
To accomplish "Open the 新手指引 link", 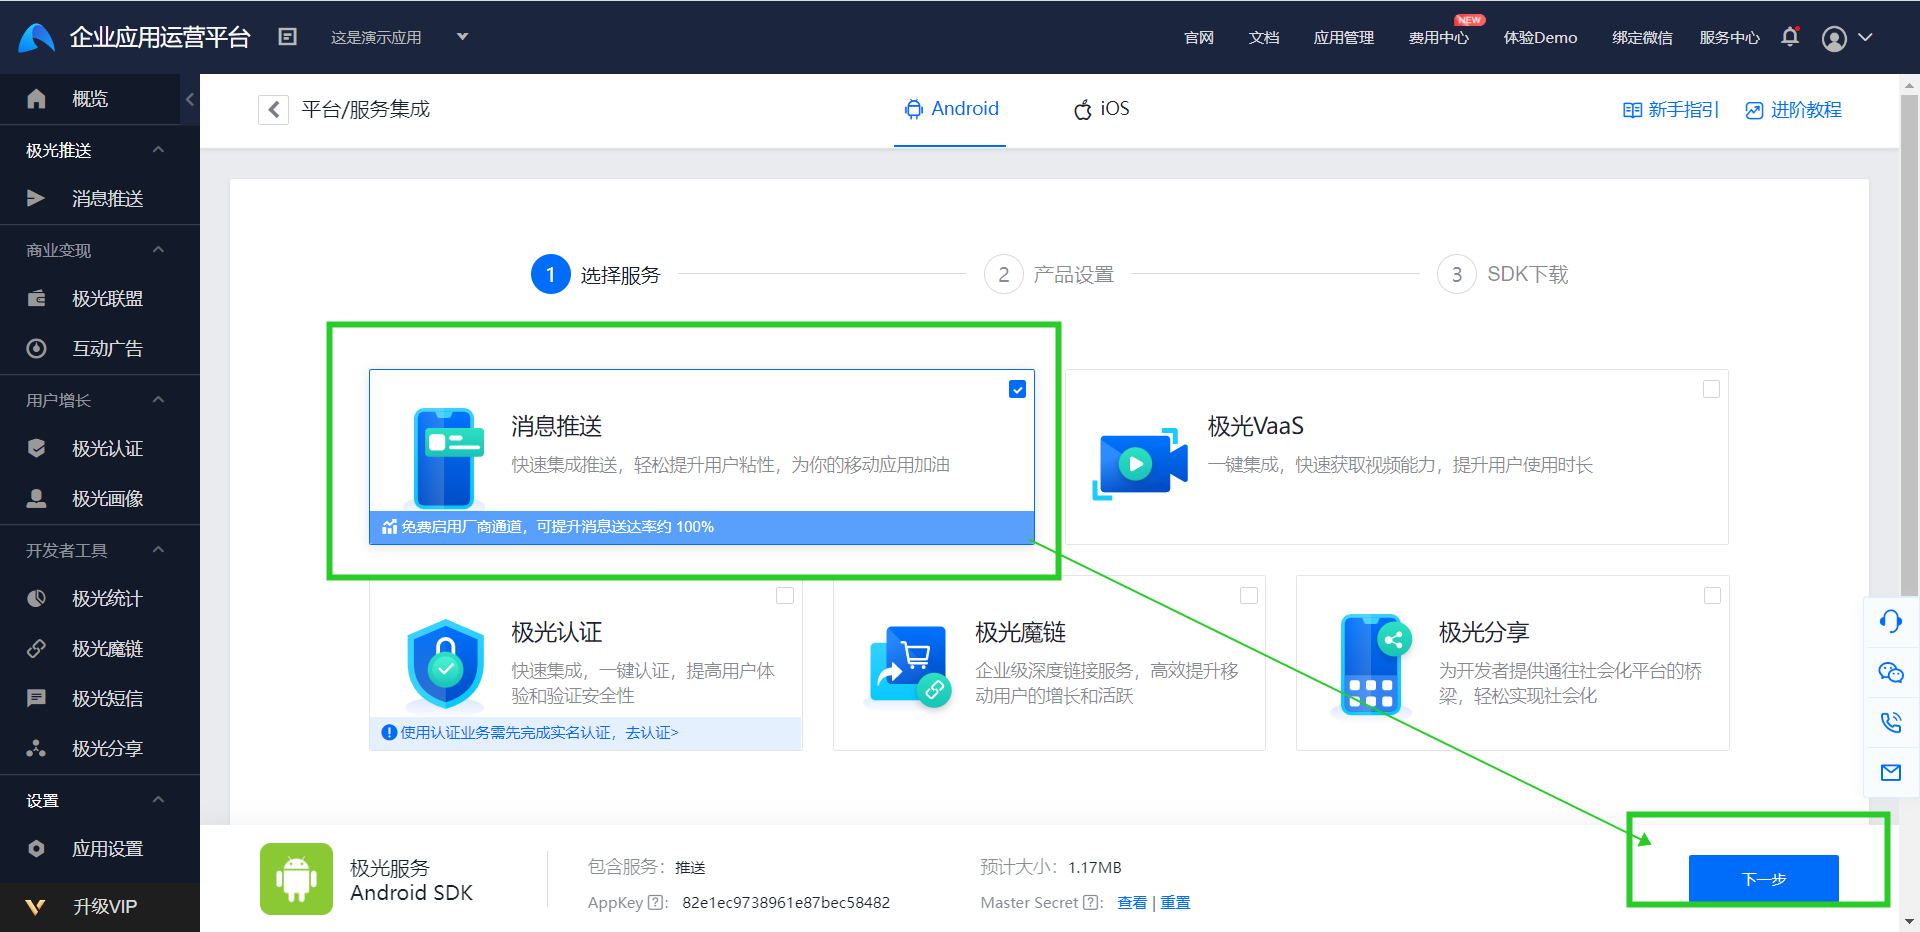I will (1670, 110).
